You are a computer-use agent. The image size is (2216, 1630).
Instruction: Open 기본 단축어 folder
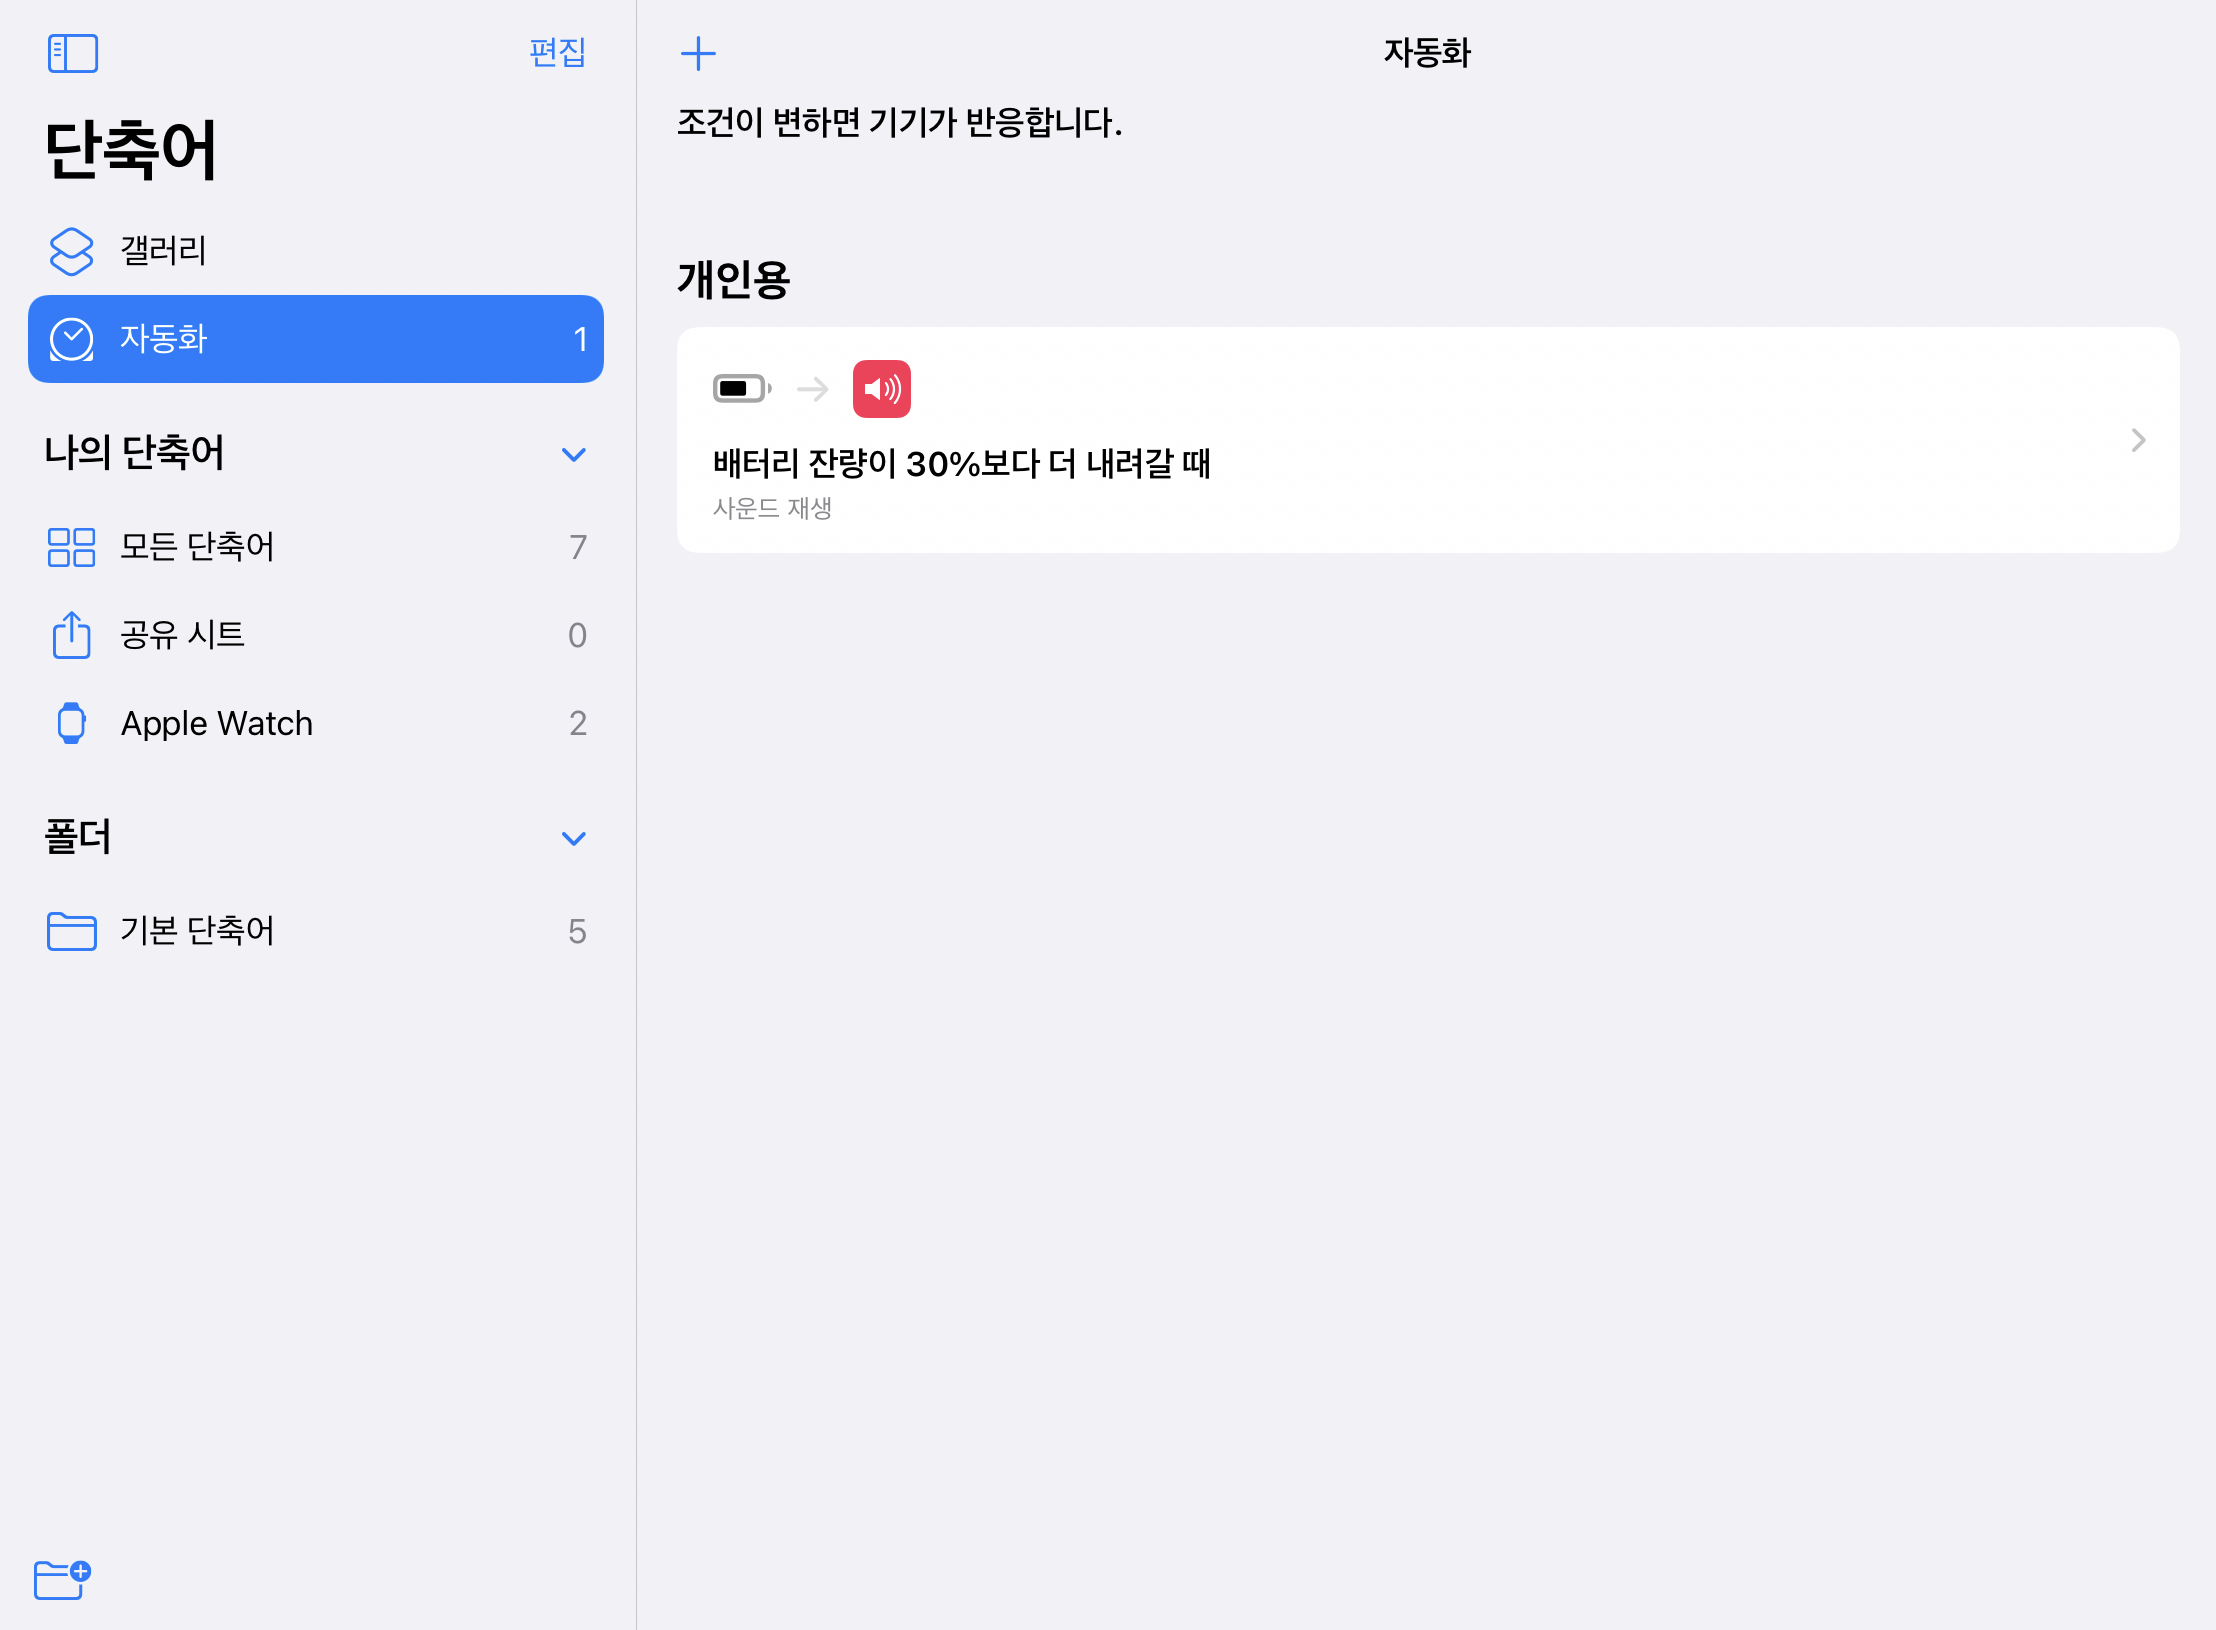pyautogui.click(x=197, y=931)
